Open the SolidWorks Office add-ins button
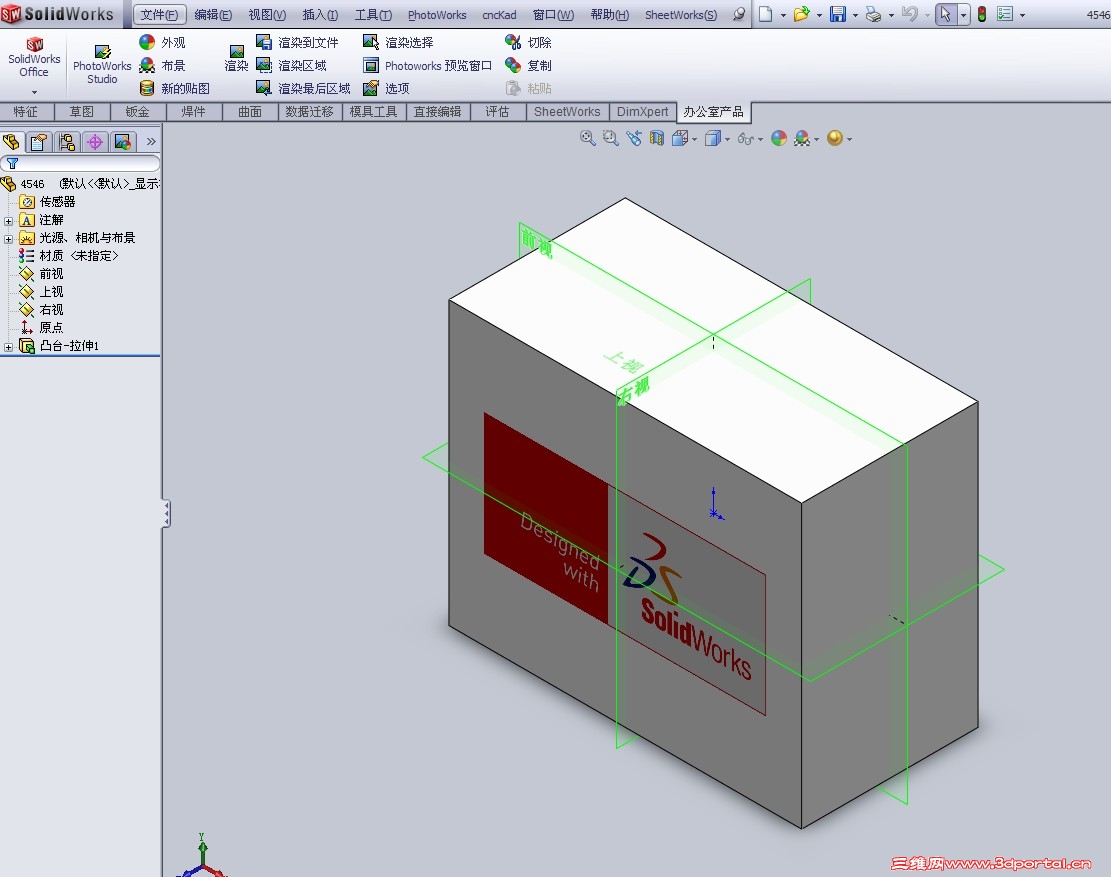 34,57
